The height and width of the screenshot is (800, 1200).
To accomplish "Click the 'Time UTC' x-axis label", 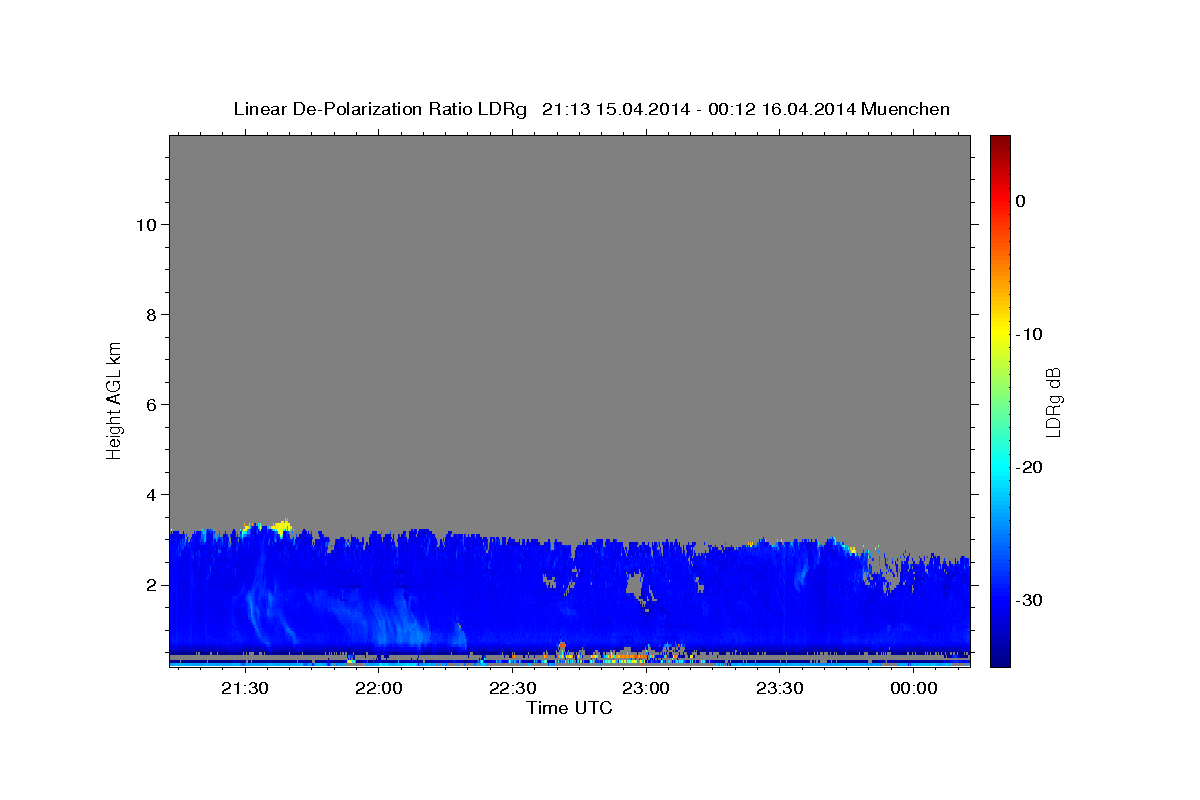I will pyautogui.click(x=569, y=707).
